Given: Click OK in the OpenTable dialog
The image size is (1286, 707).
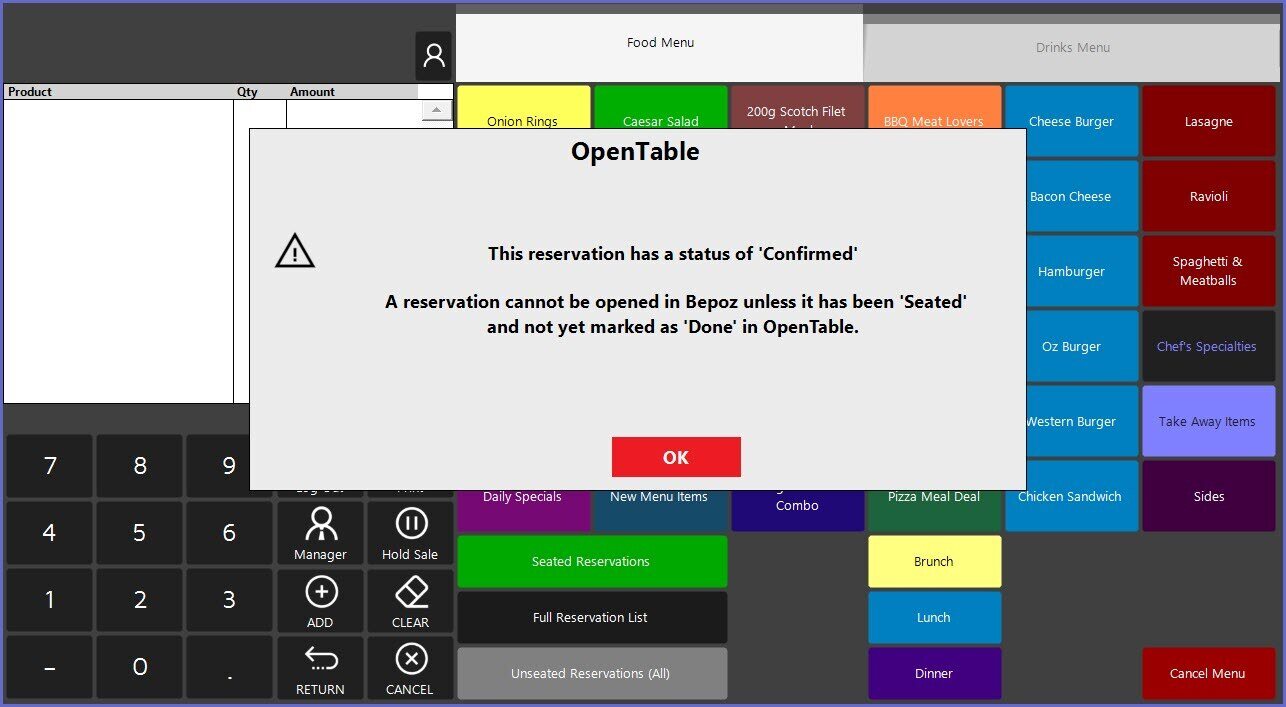Looking at the screenshot, I should click(676, 457).
